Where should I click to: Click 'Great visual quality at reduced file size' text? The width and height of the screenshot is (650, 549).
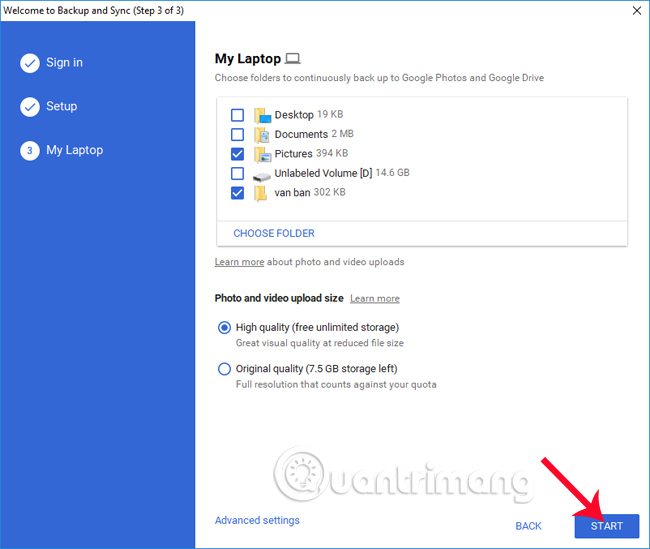320,343
